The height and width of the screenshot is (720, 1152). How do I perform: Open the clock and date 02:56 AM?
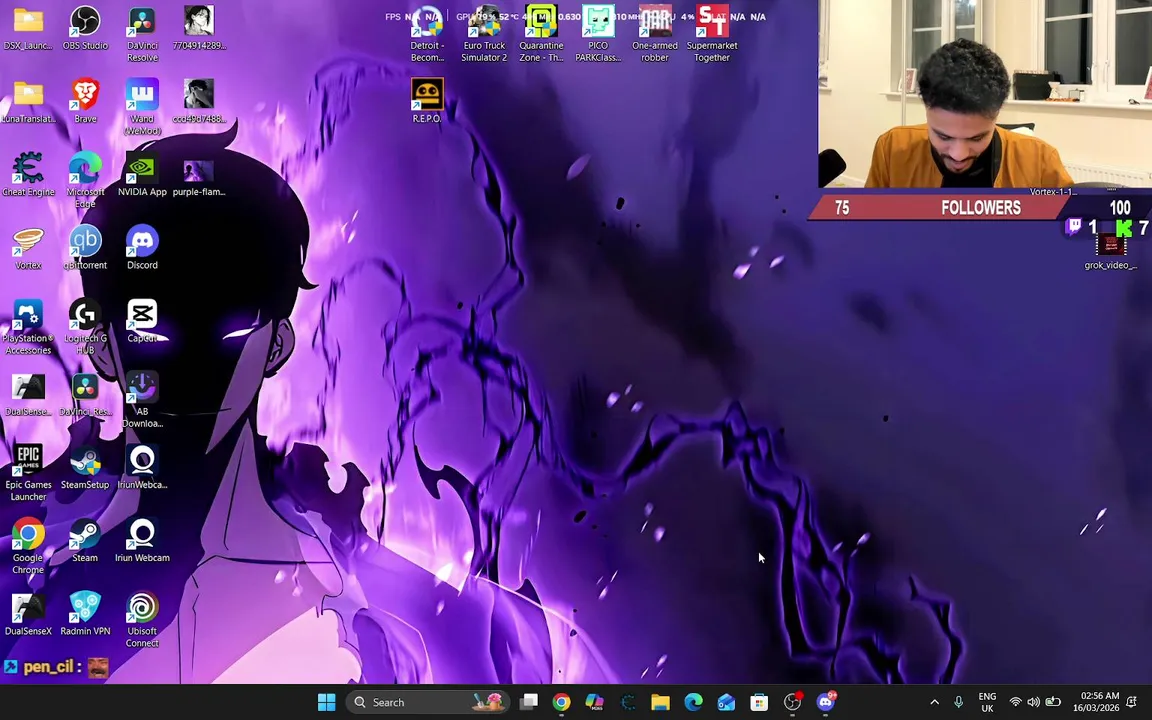[1095, 702]
